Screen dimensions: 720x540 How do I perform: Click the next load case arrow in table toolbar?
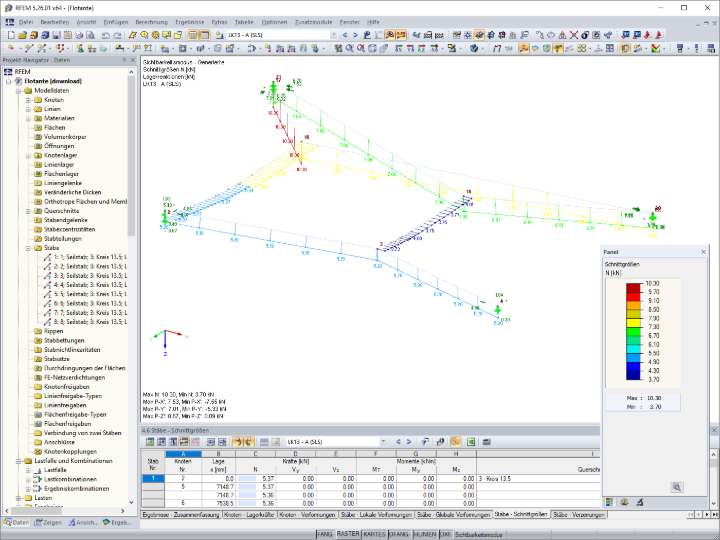point(409,442)
